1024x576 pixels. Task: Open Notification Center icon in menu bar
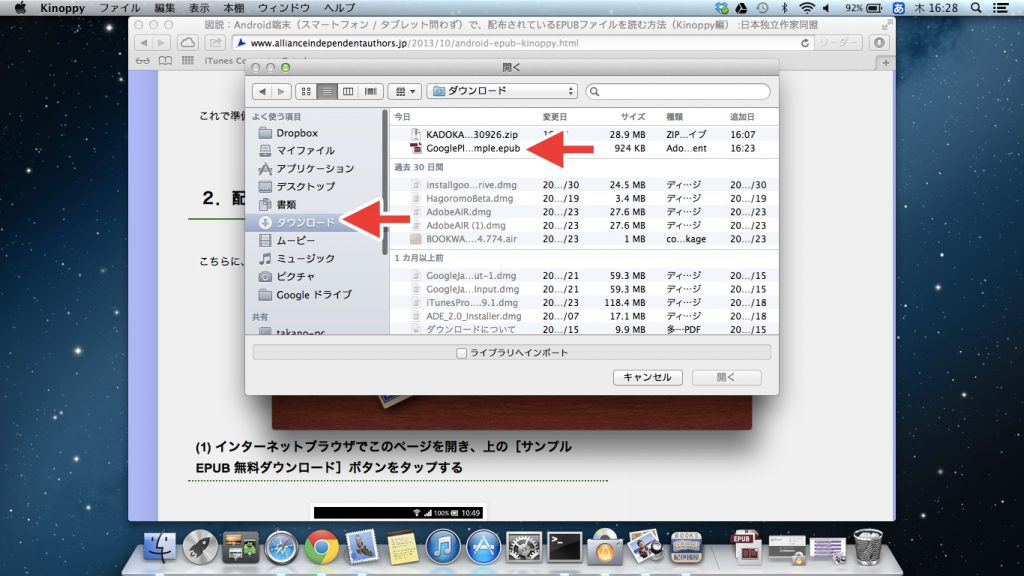click(x=1000, y=8)
